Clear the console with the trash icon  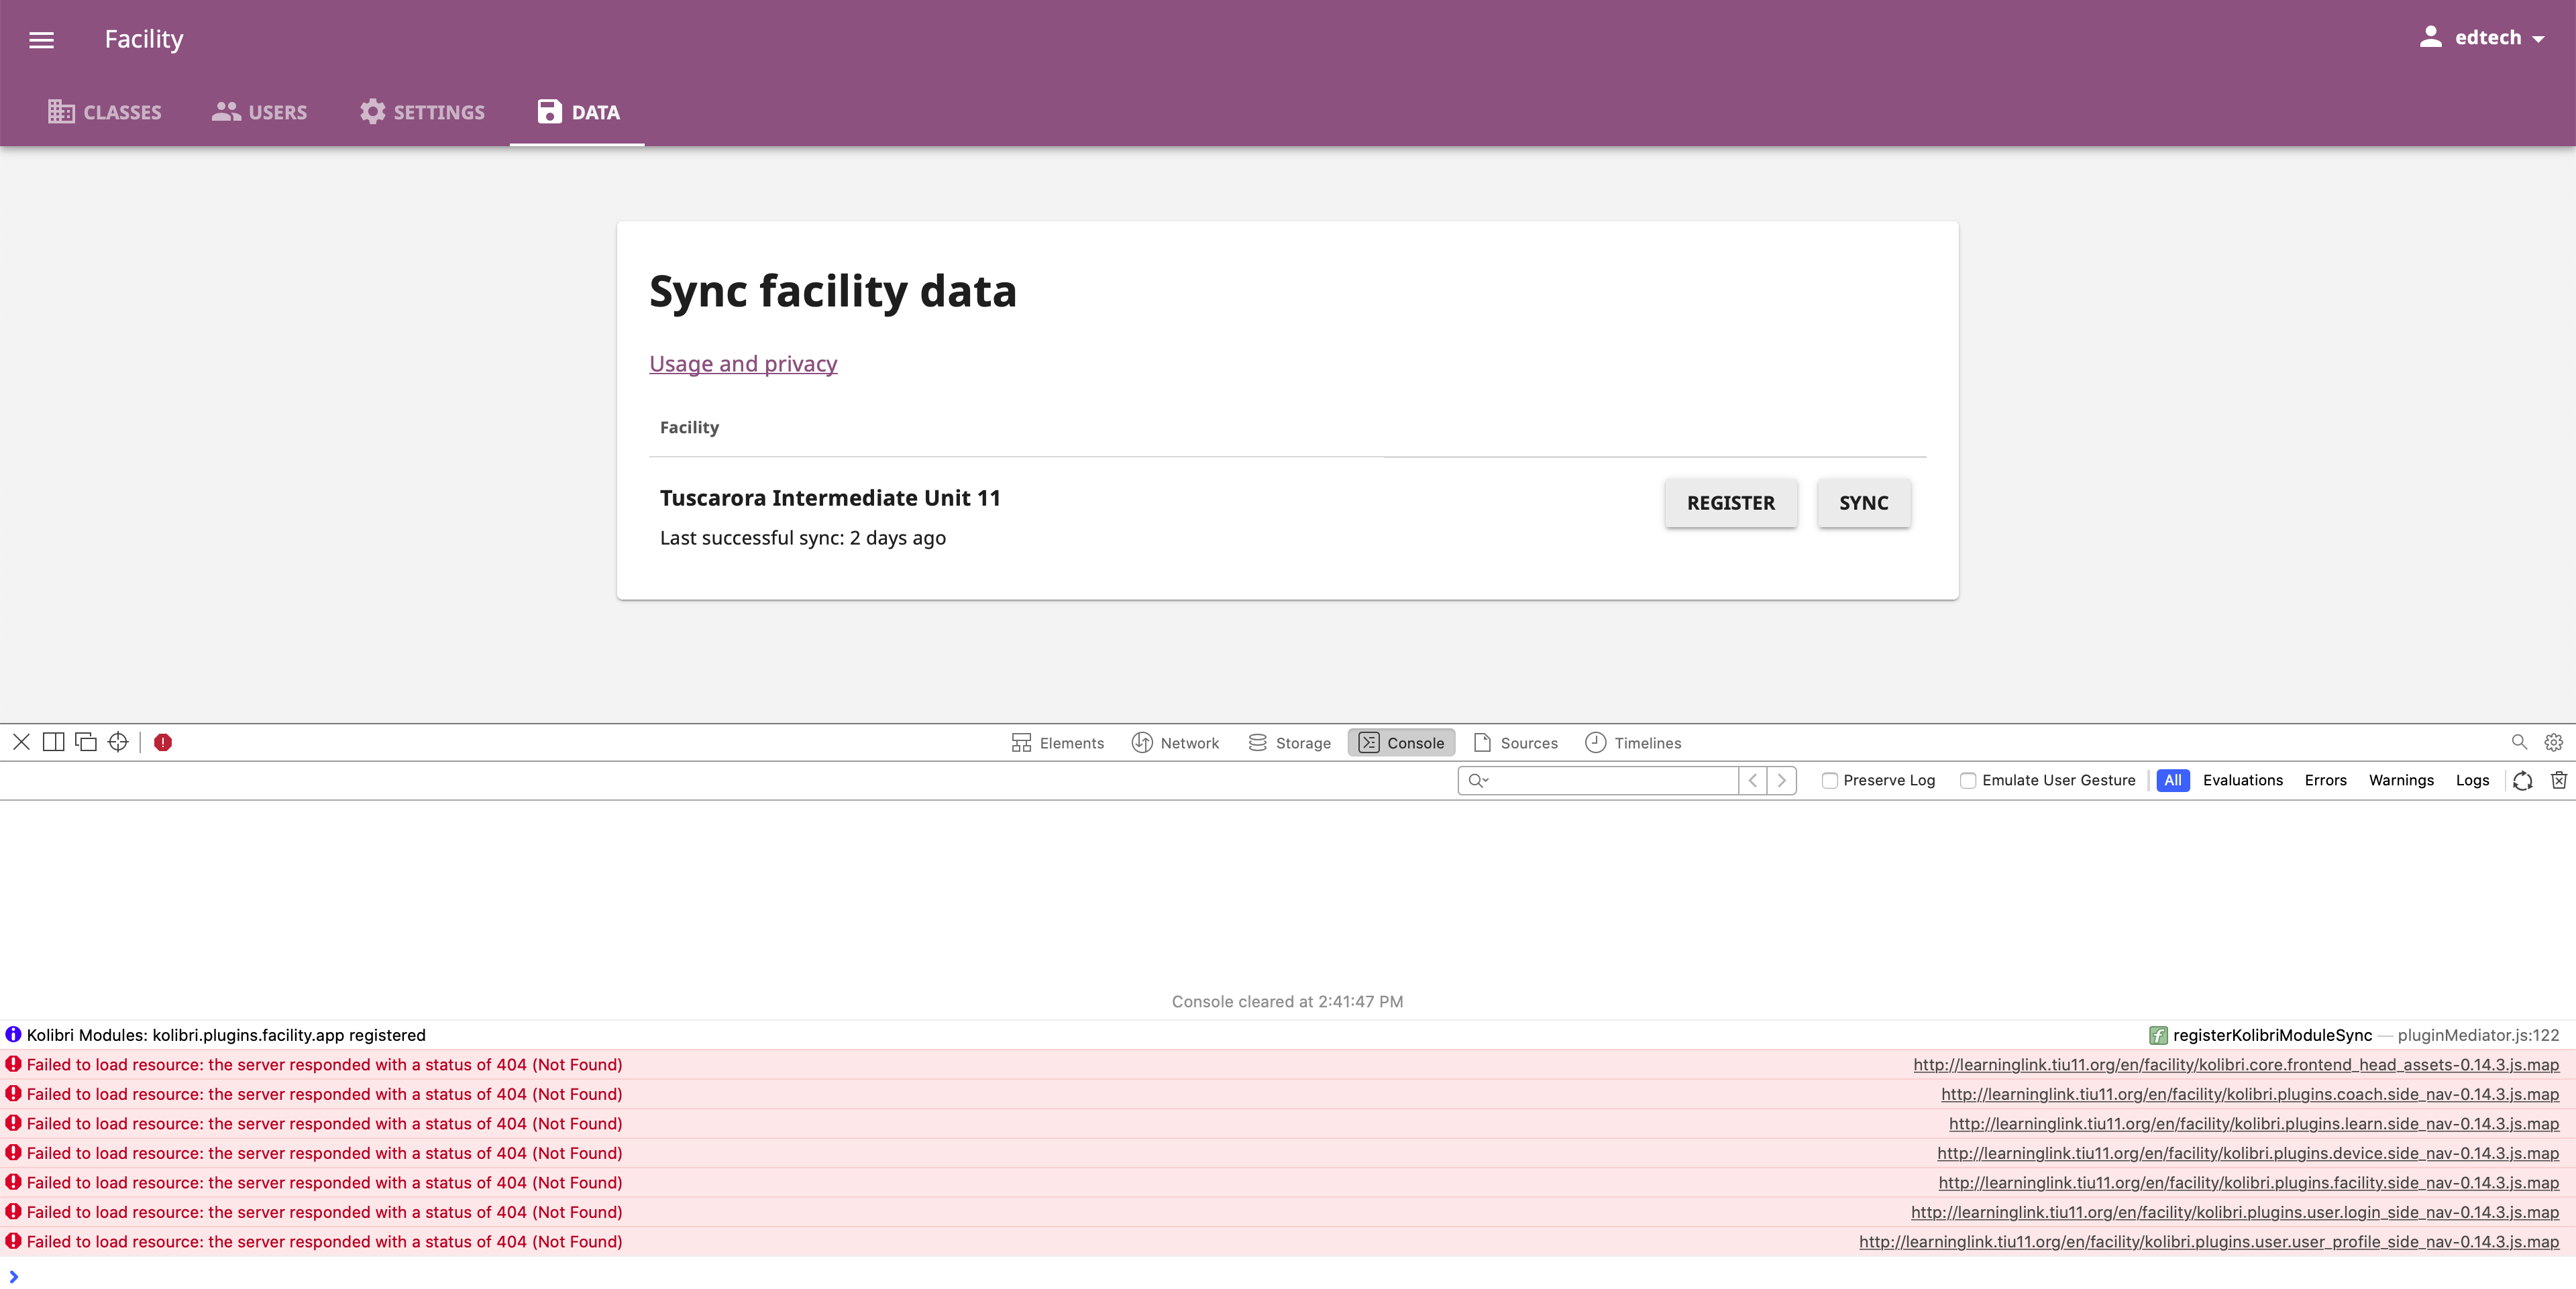point(2560,780)
